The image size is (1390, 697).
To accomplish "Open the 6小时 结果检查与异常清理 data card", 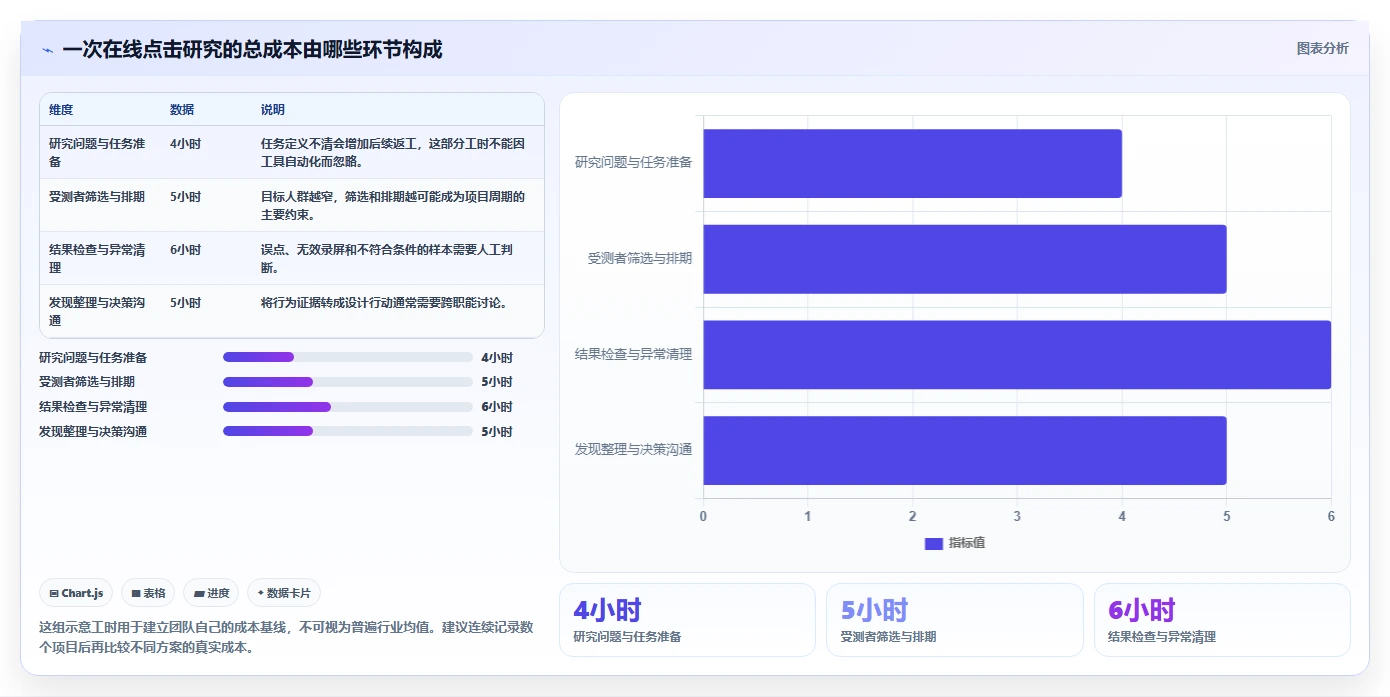I will [1222, 620].
